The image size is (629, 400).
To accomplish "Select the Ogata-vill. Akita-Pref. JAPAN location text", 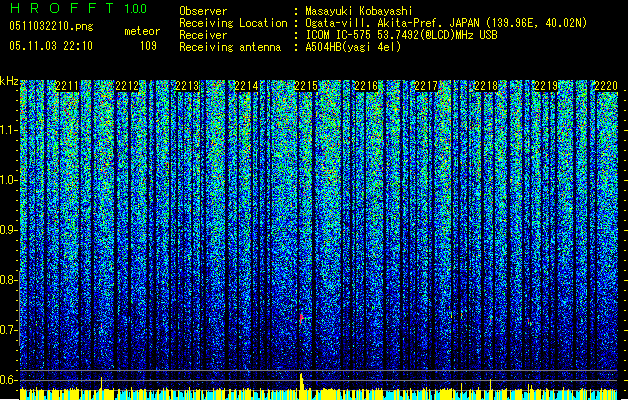I will pyautogui.click(x=446, y=23).
